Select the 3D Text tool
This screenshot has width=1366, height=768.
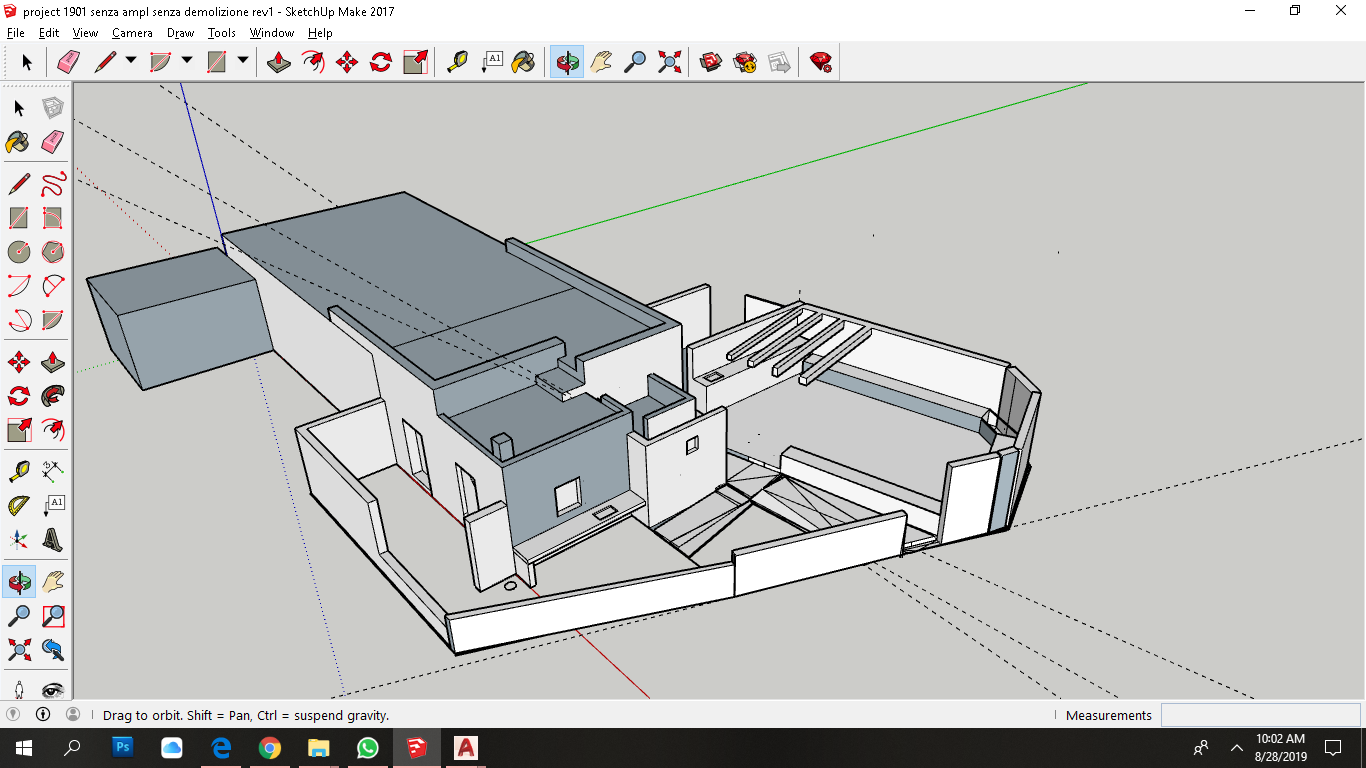click(53, 540)
